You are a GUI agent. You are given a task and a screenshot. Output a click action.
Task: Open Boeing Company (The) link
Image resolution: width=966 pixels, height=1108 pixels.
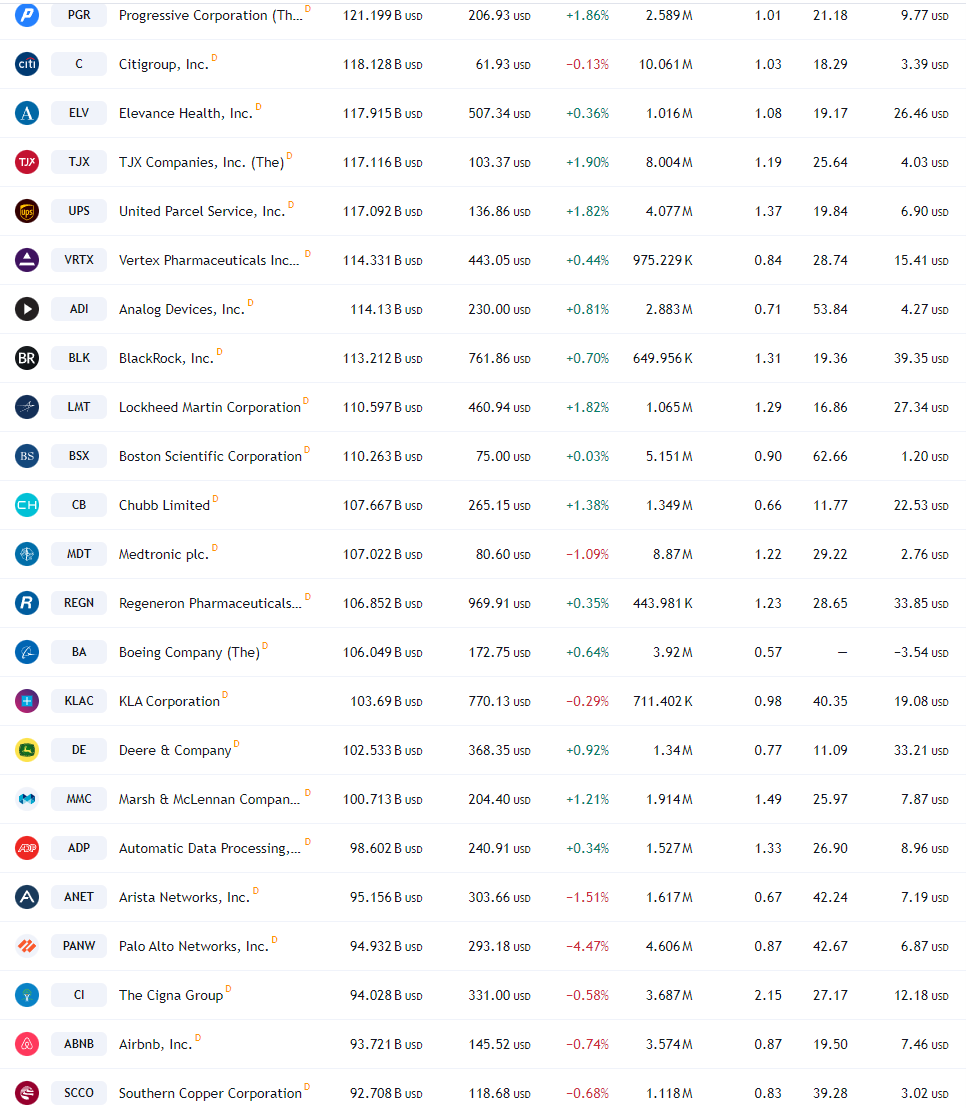coord(189,652)
